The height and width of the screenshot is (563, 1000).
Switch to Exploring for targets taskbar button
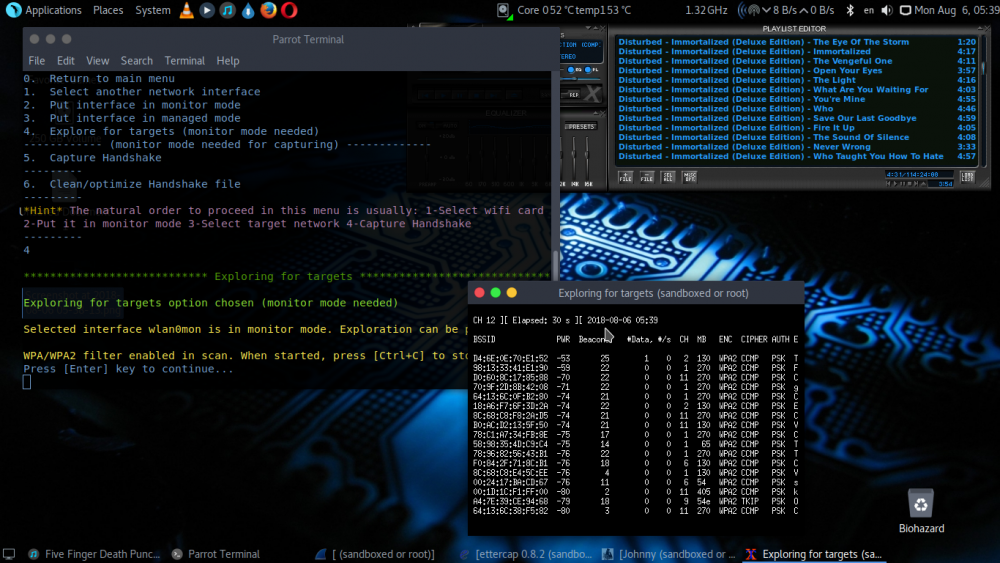point(814,554)
